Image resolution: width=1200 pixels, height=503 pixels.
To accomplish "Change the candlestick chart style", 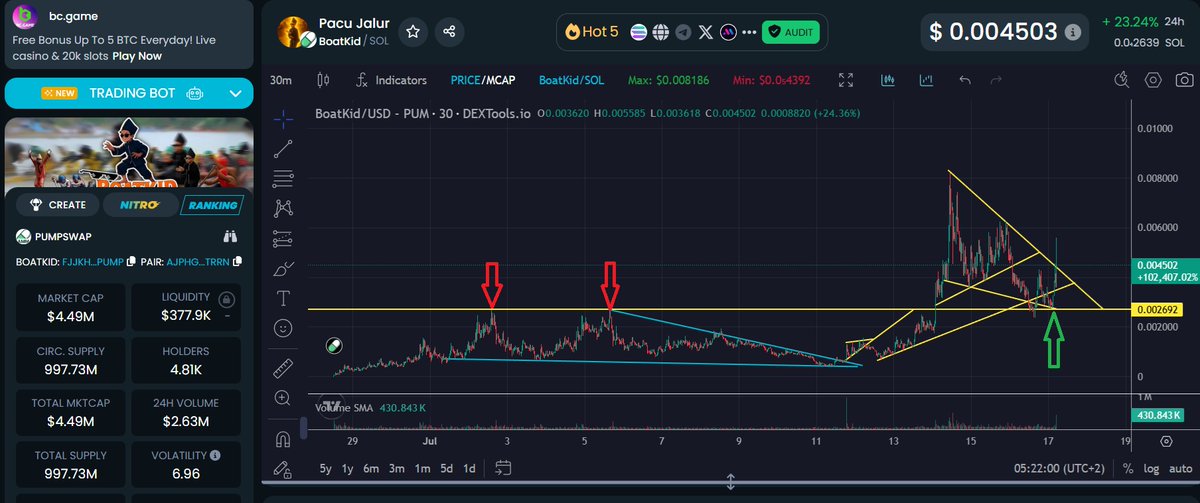I will [322, 80].
